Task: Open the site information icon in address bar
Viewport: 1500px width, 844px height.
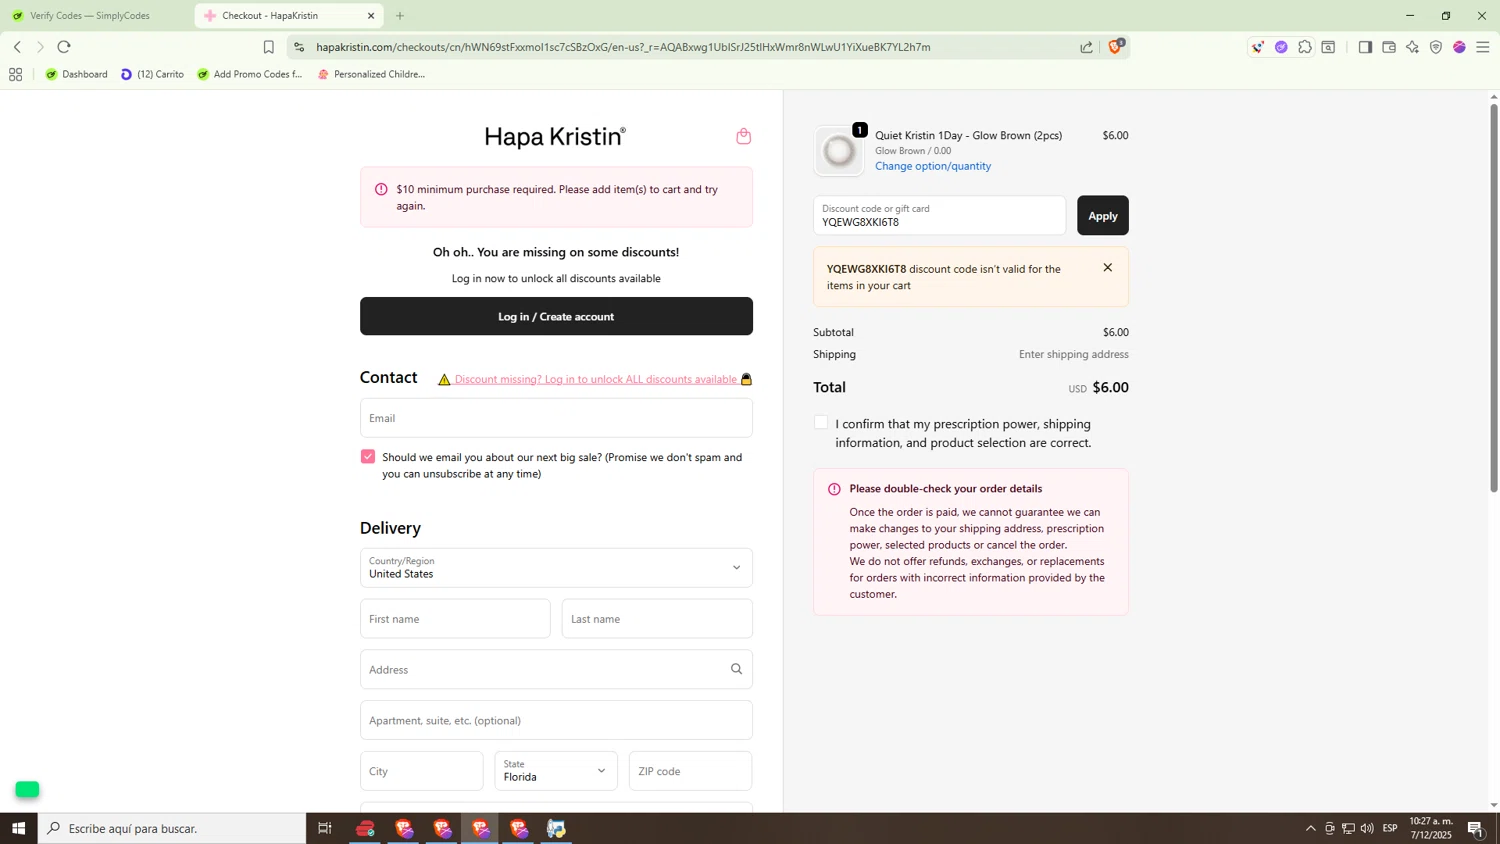Action: (299, 47)
